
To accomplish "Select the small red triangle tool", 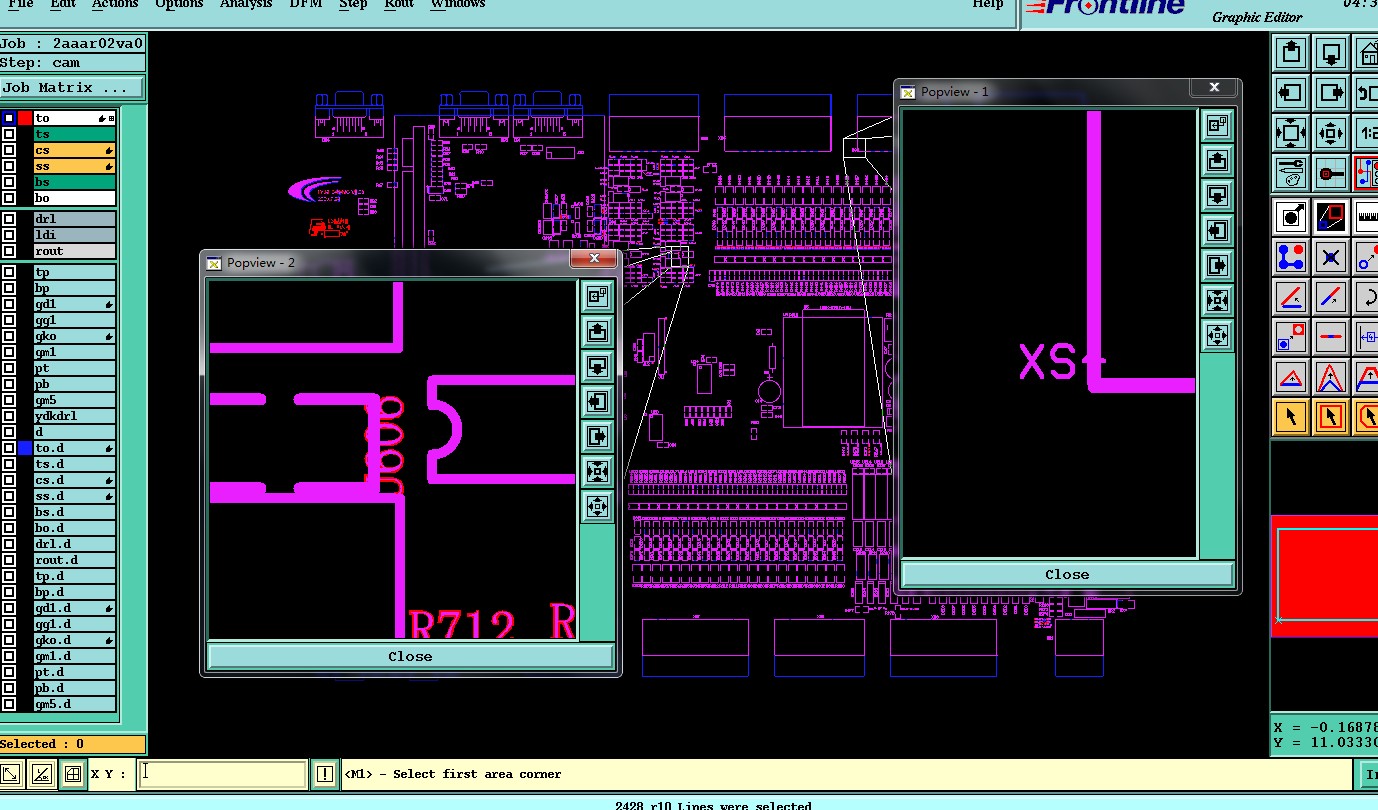I will (1292, 377).
